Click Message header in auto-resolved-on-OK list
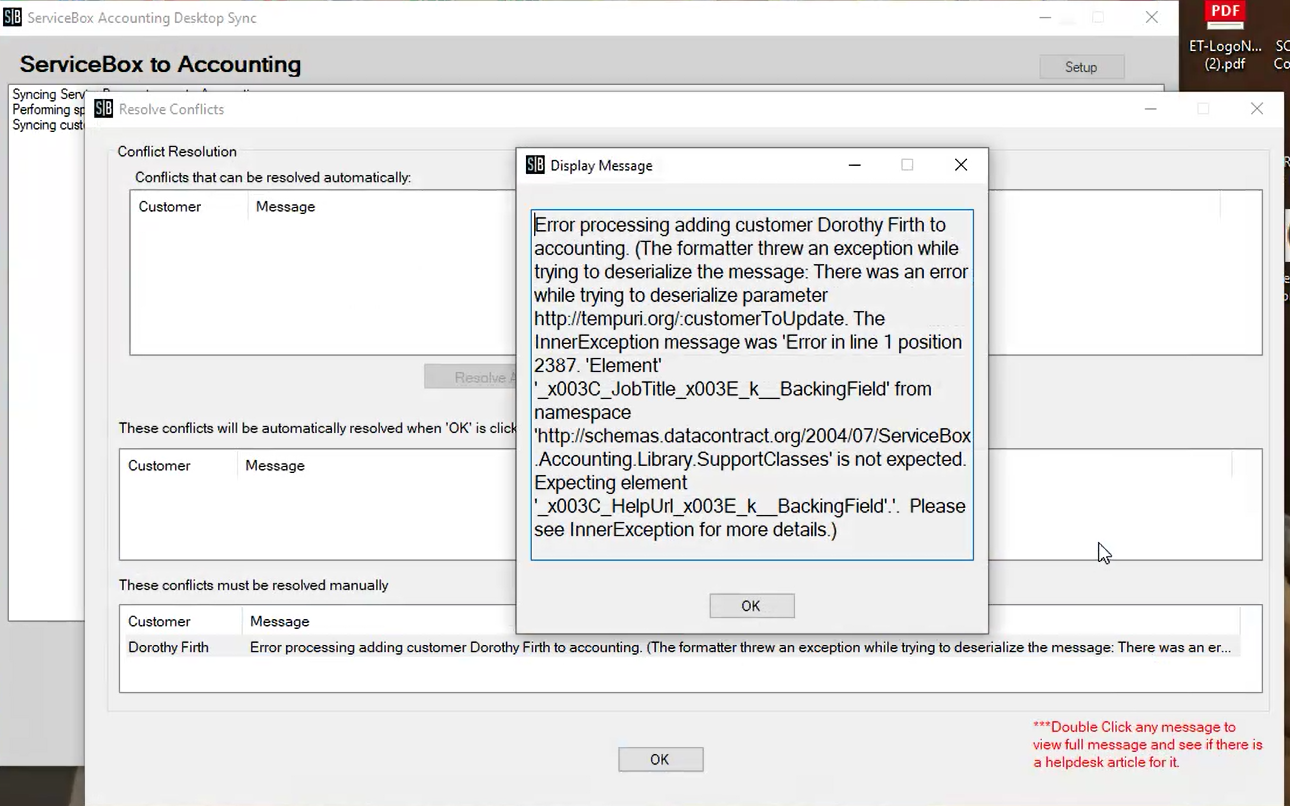 pyautogui.click(x=275, y=466)
